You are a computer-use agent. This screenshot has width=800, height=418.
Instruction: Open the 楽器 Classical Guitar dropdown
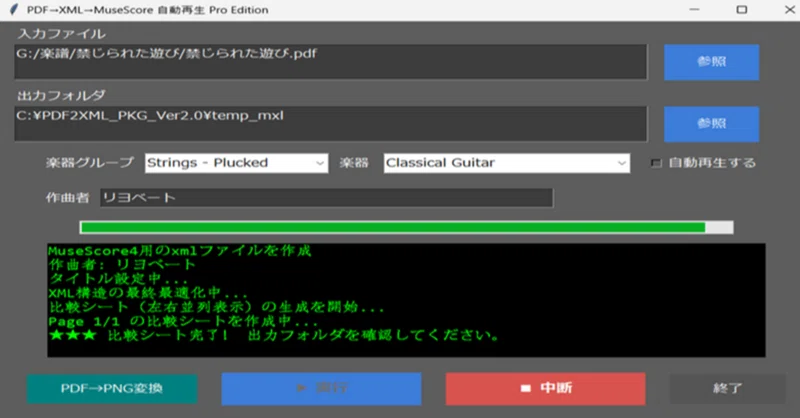coord(507,163)
